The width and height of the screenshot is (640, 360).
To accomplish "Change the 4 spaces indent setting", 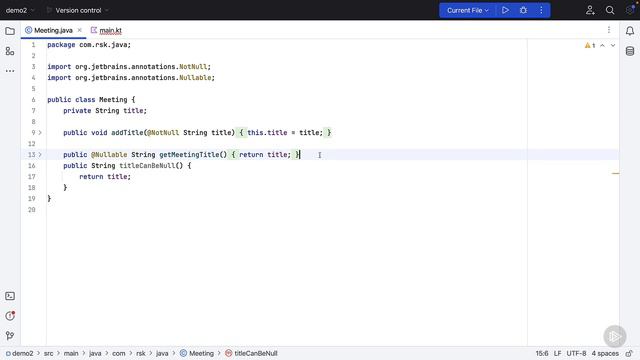I will point(605,353).
